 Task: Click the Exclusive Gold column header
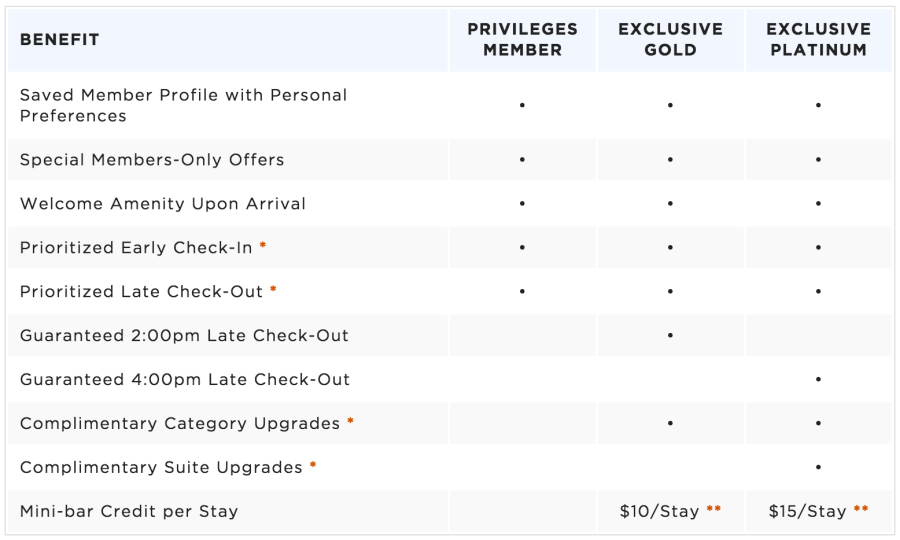coord(670,40)
